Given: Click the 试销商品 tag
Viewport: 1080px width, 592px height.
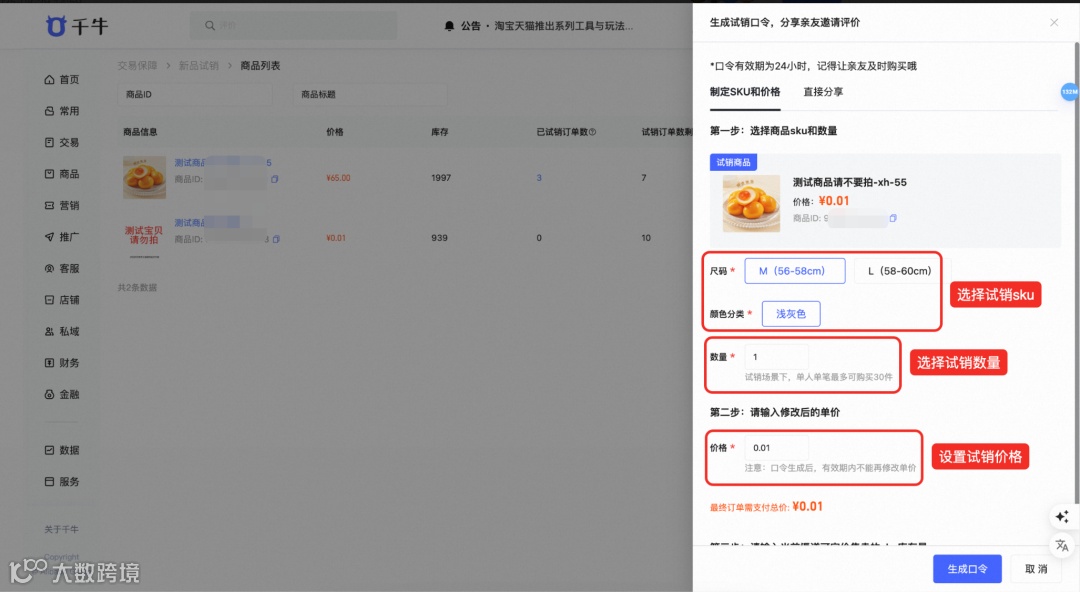Looking at the screenshot, I should (x=734, y=162).
